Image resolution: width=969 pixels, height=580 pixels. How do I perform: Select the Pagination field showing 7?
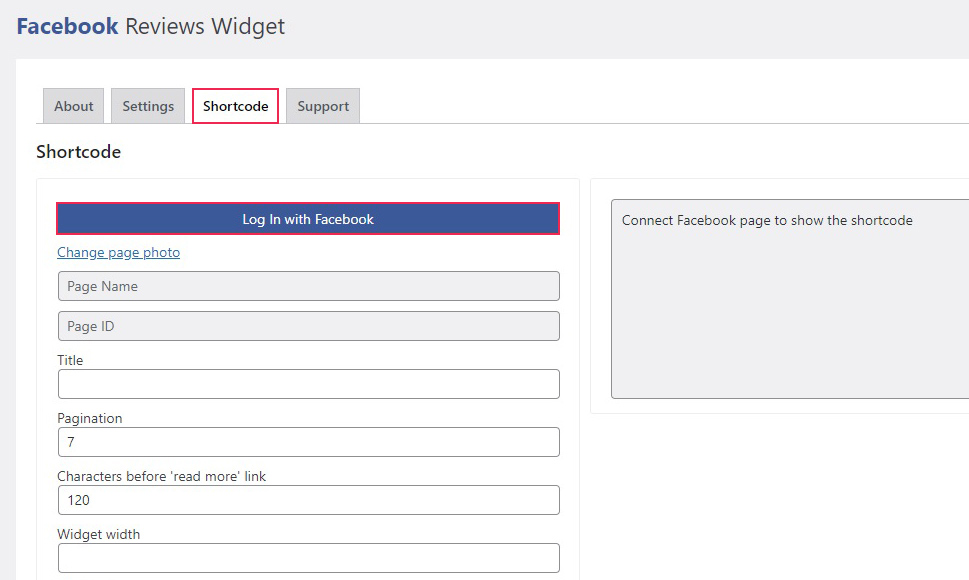[309, 442]
